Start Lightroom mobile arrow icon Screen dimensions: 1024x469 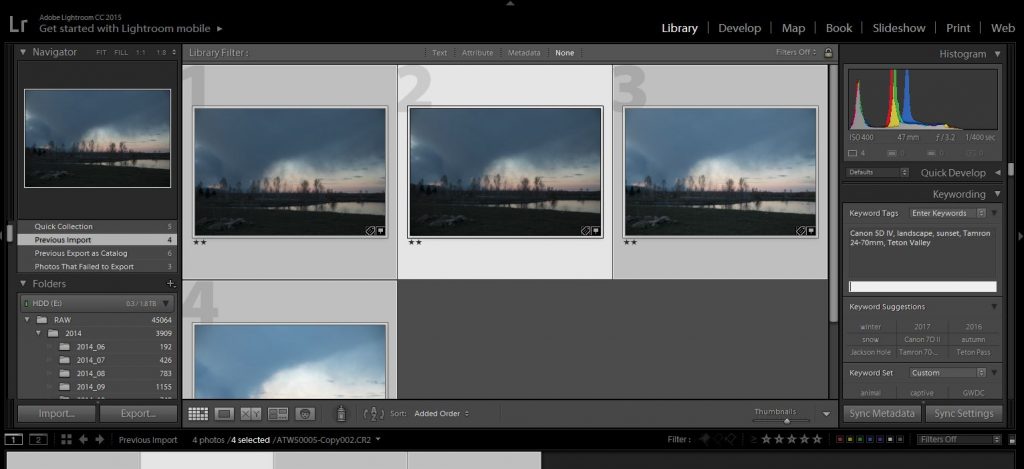(219, 29)
